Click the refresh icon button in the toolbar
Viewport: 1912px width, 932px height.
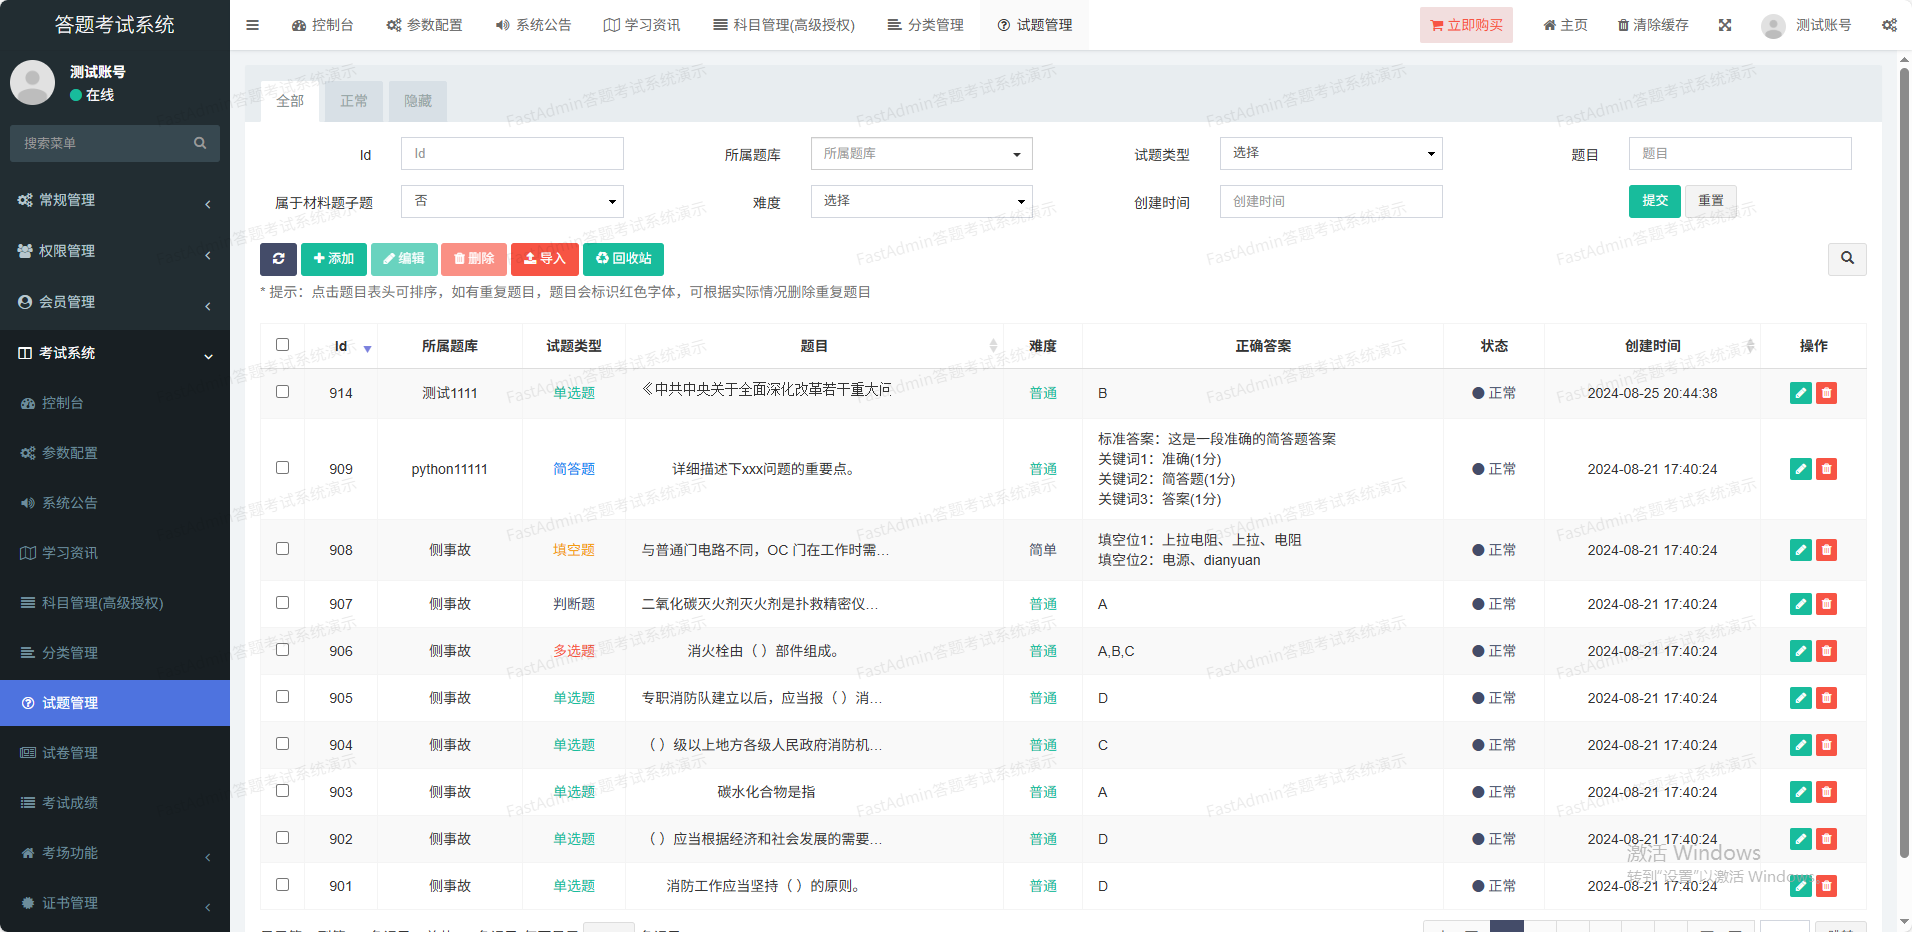point(278,259)
